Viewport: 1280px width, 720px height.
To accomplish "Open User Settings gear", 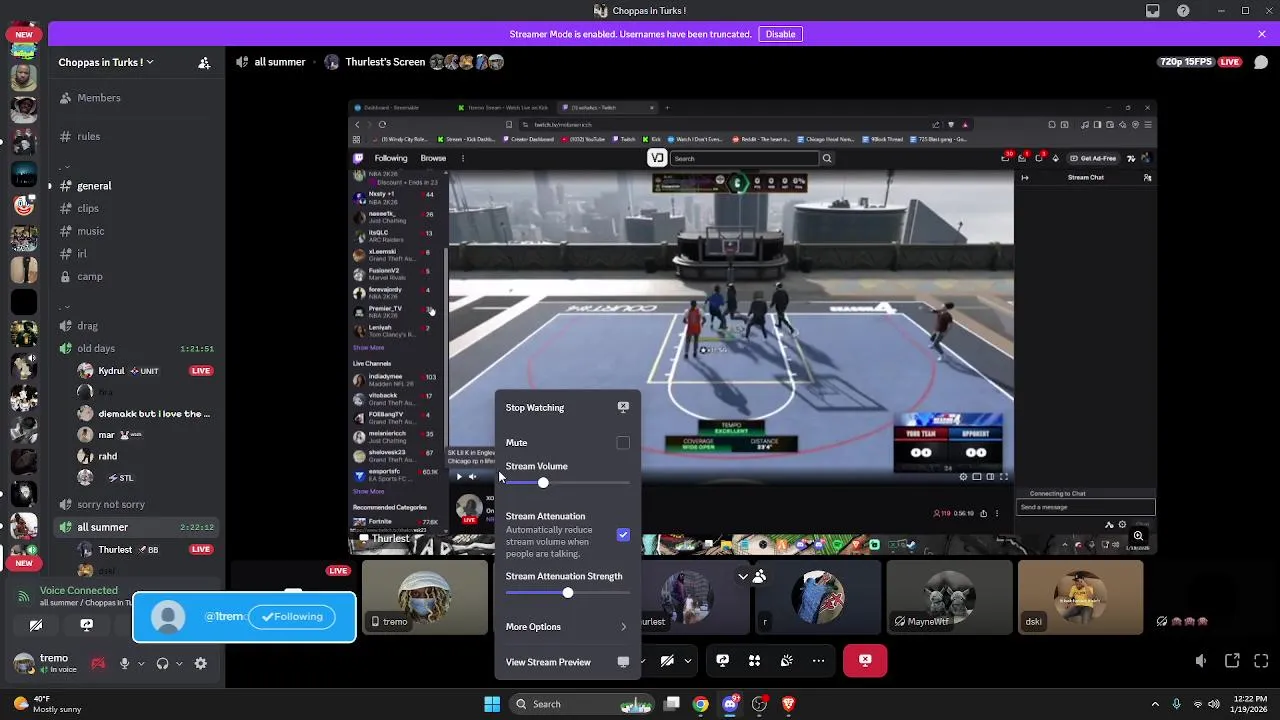I will click(x=201, y=663).
